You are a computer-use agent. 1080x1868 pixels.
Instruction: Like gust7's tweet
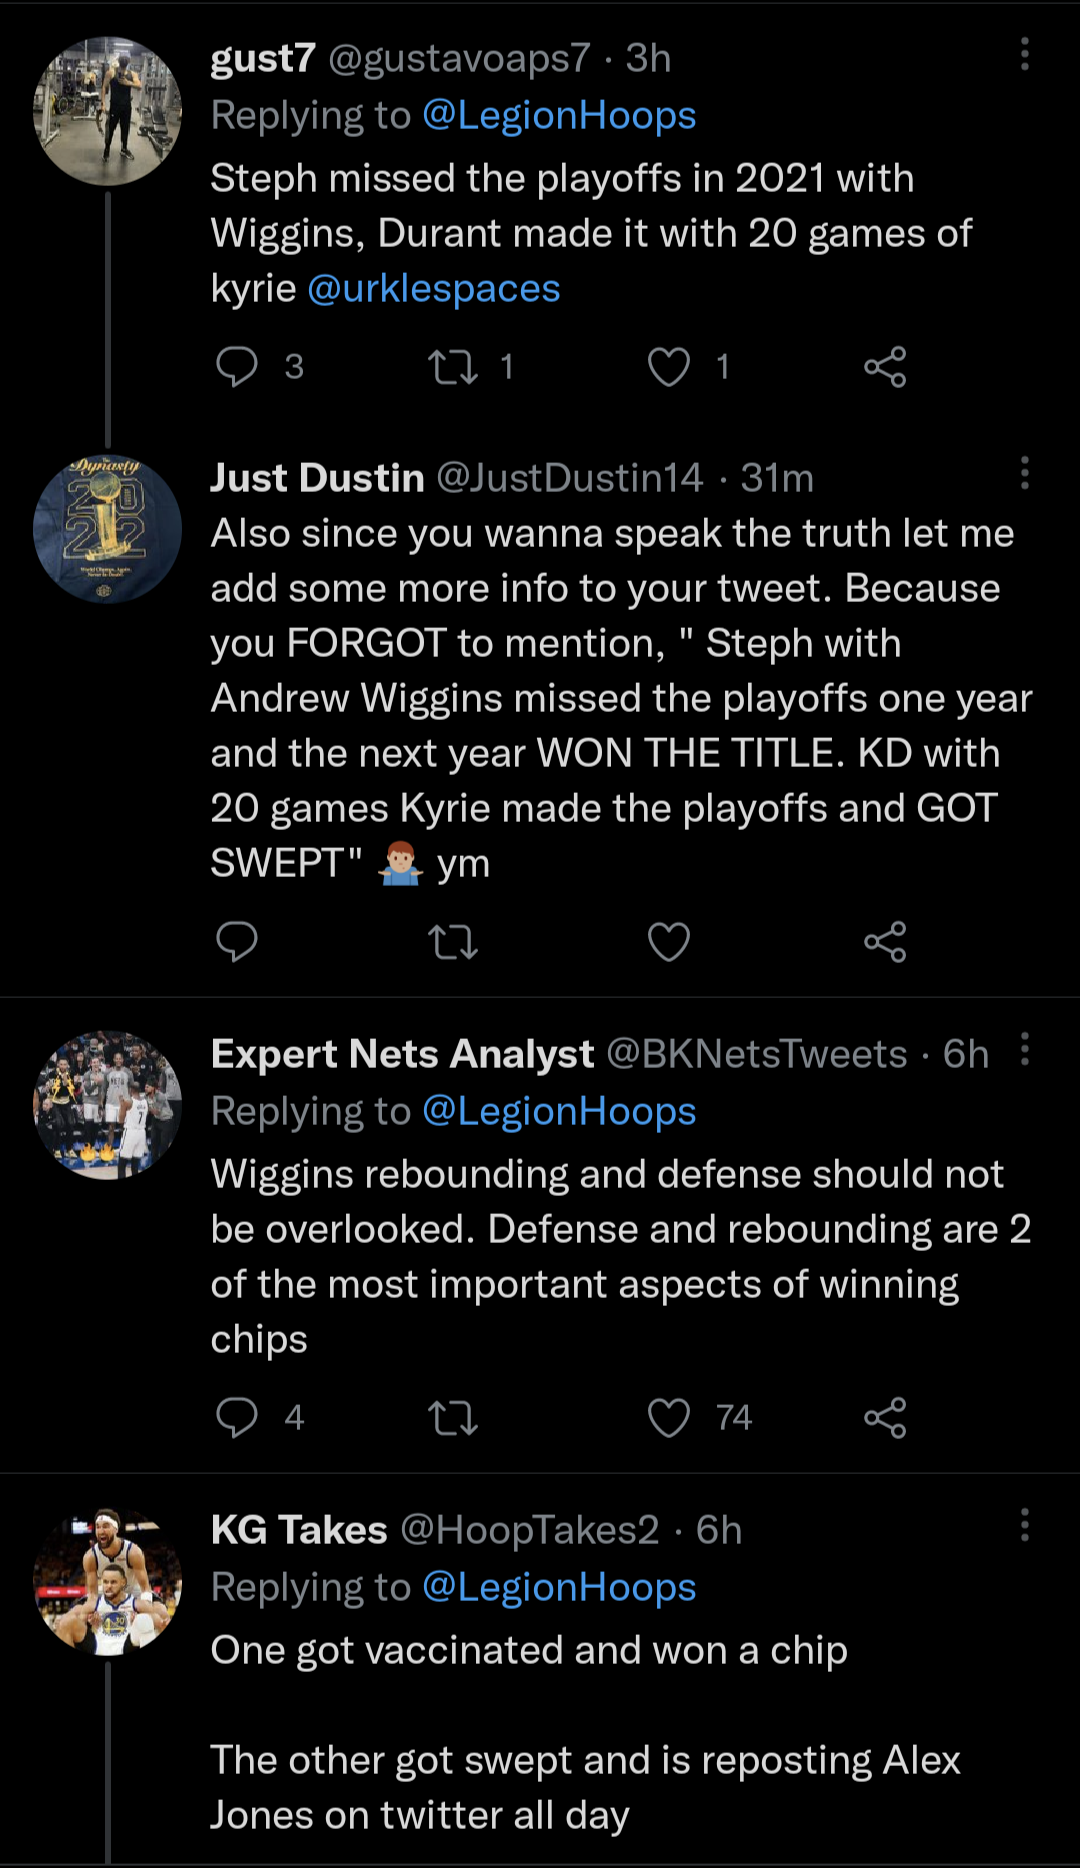[x=669, y=367]
